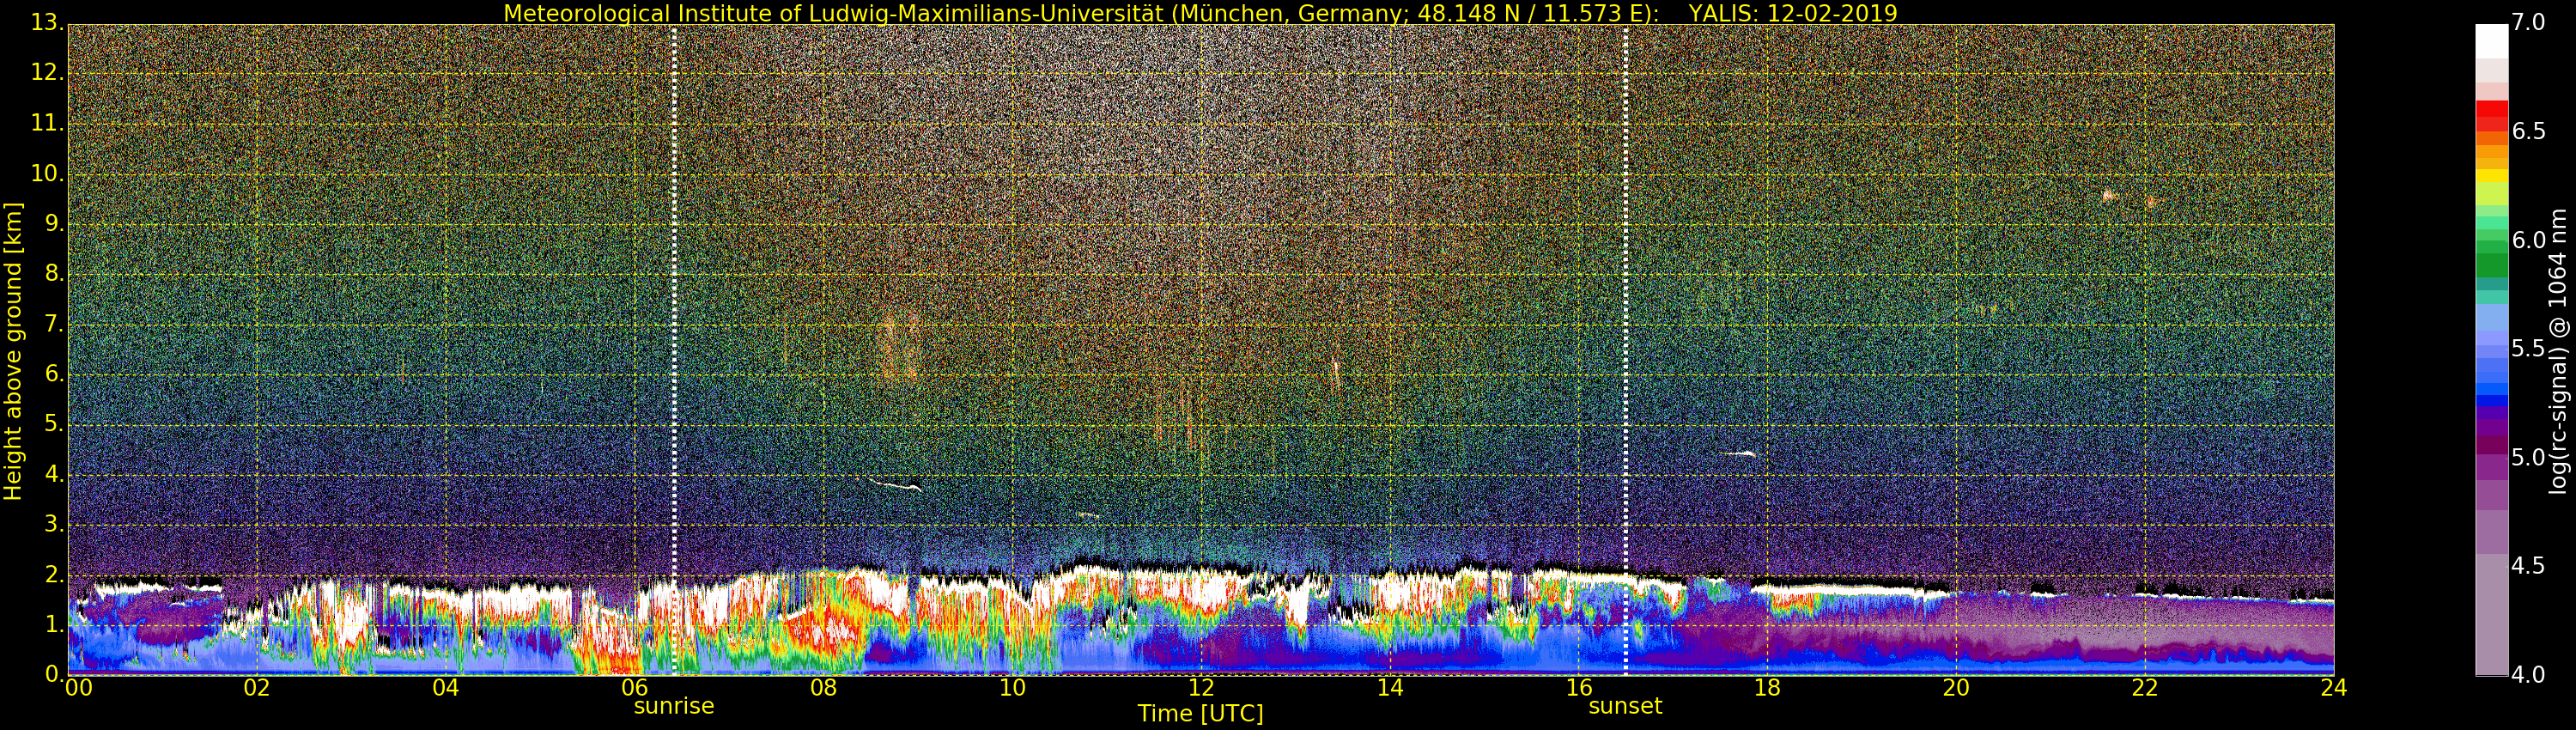Click the time axis tick '08'
The height and width of the screenshot is (730, 2576).
click(x=823, y=688)
